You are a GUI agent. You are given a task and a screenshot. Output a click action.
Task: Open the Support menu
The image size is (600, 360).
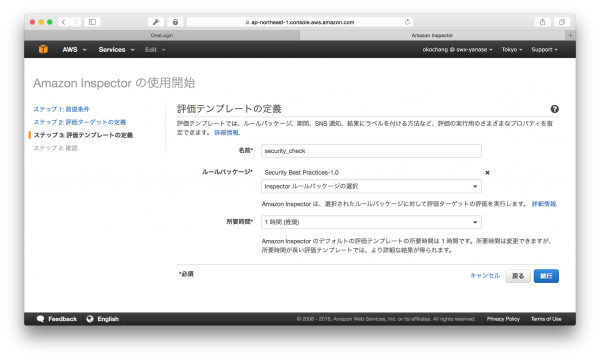544,50
